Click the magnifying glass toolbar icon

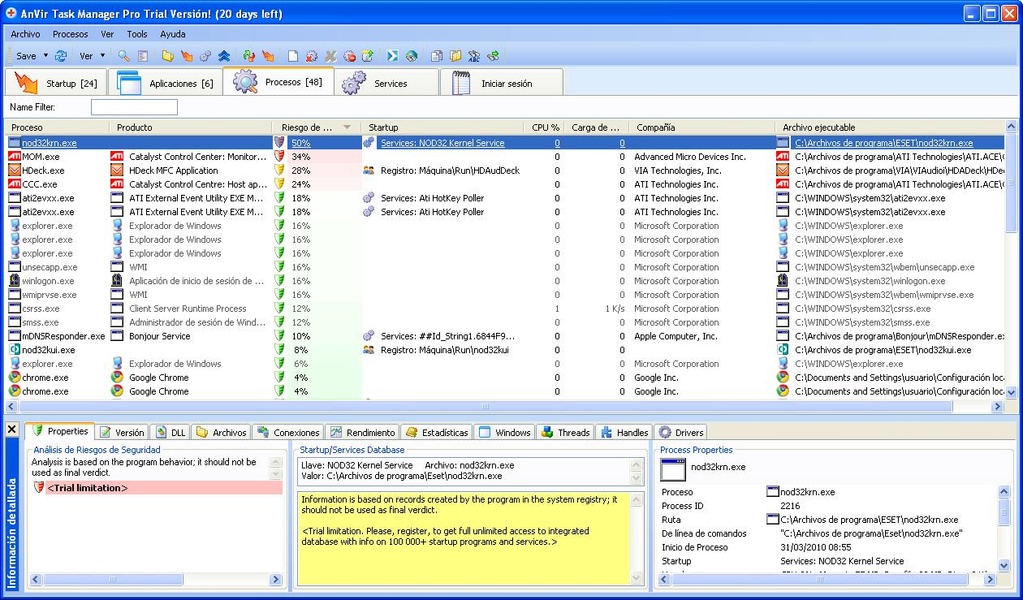[x=124, y=56]
